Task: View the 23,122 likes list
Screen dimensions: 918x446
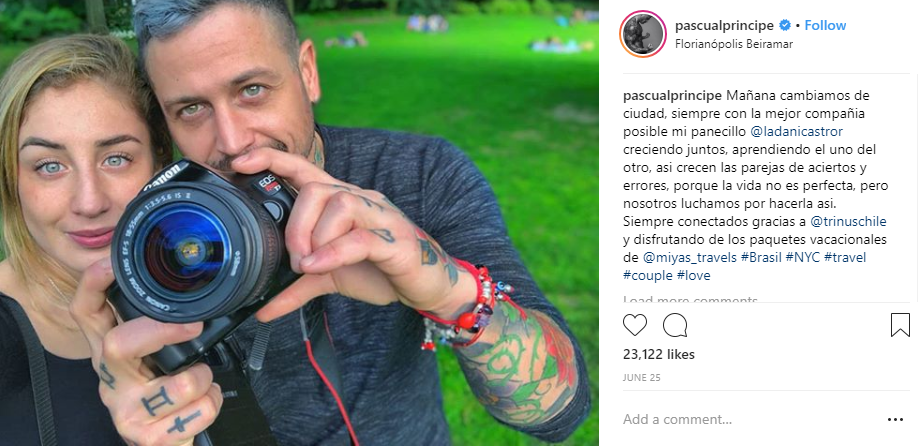Action: pos(659,354)
